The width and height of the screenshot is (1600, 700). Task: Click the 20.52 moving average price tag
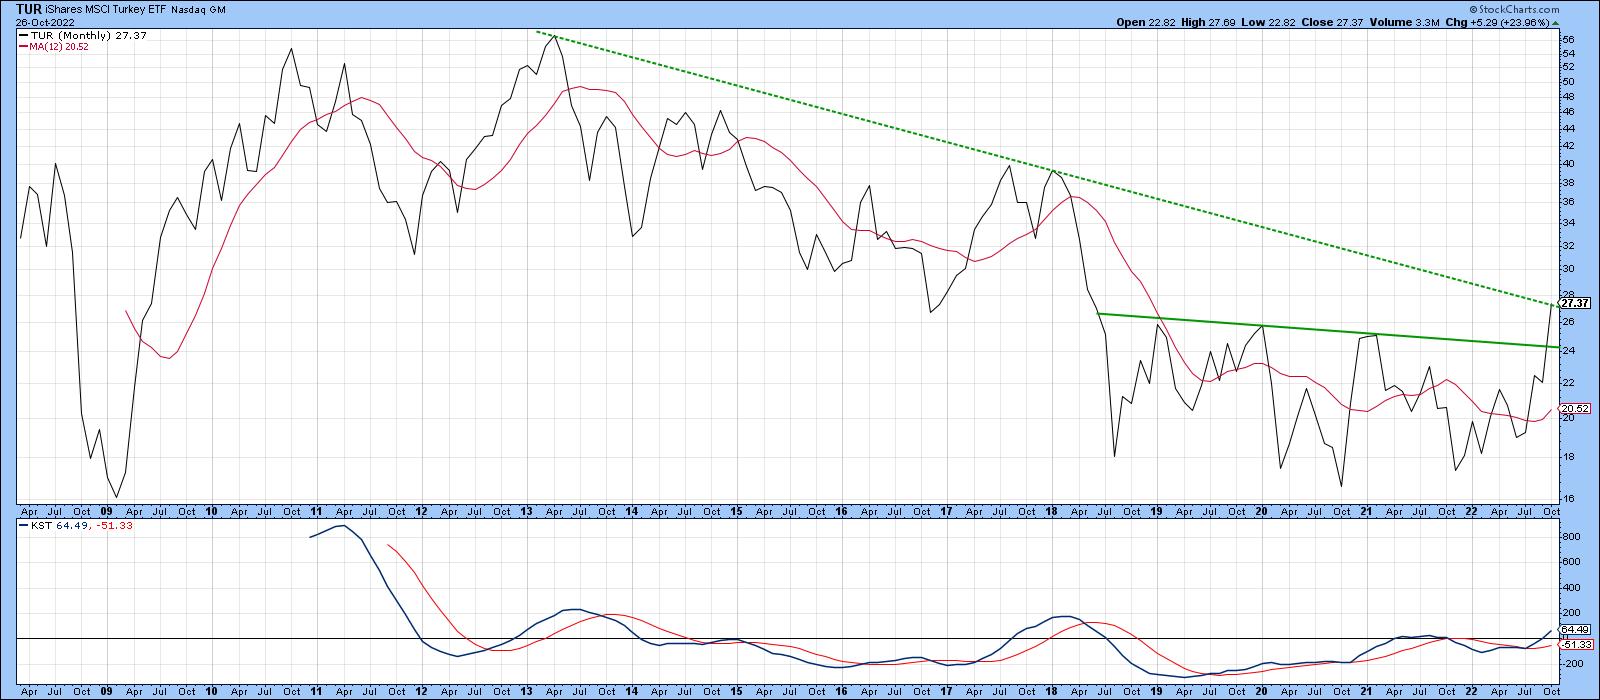[1574, 409]
